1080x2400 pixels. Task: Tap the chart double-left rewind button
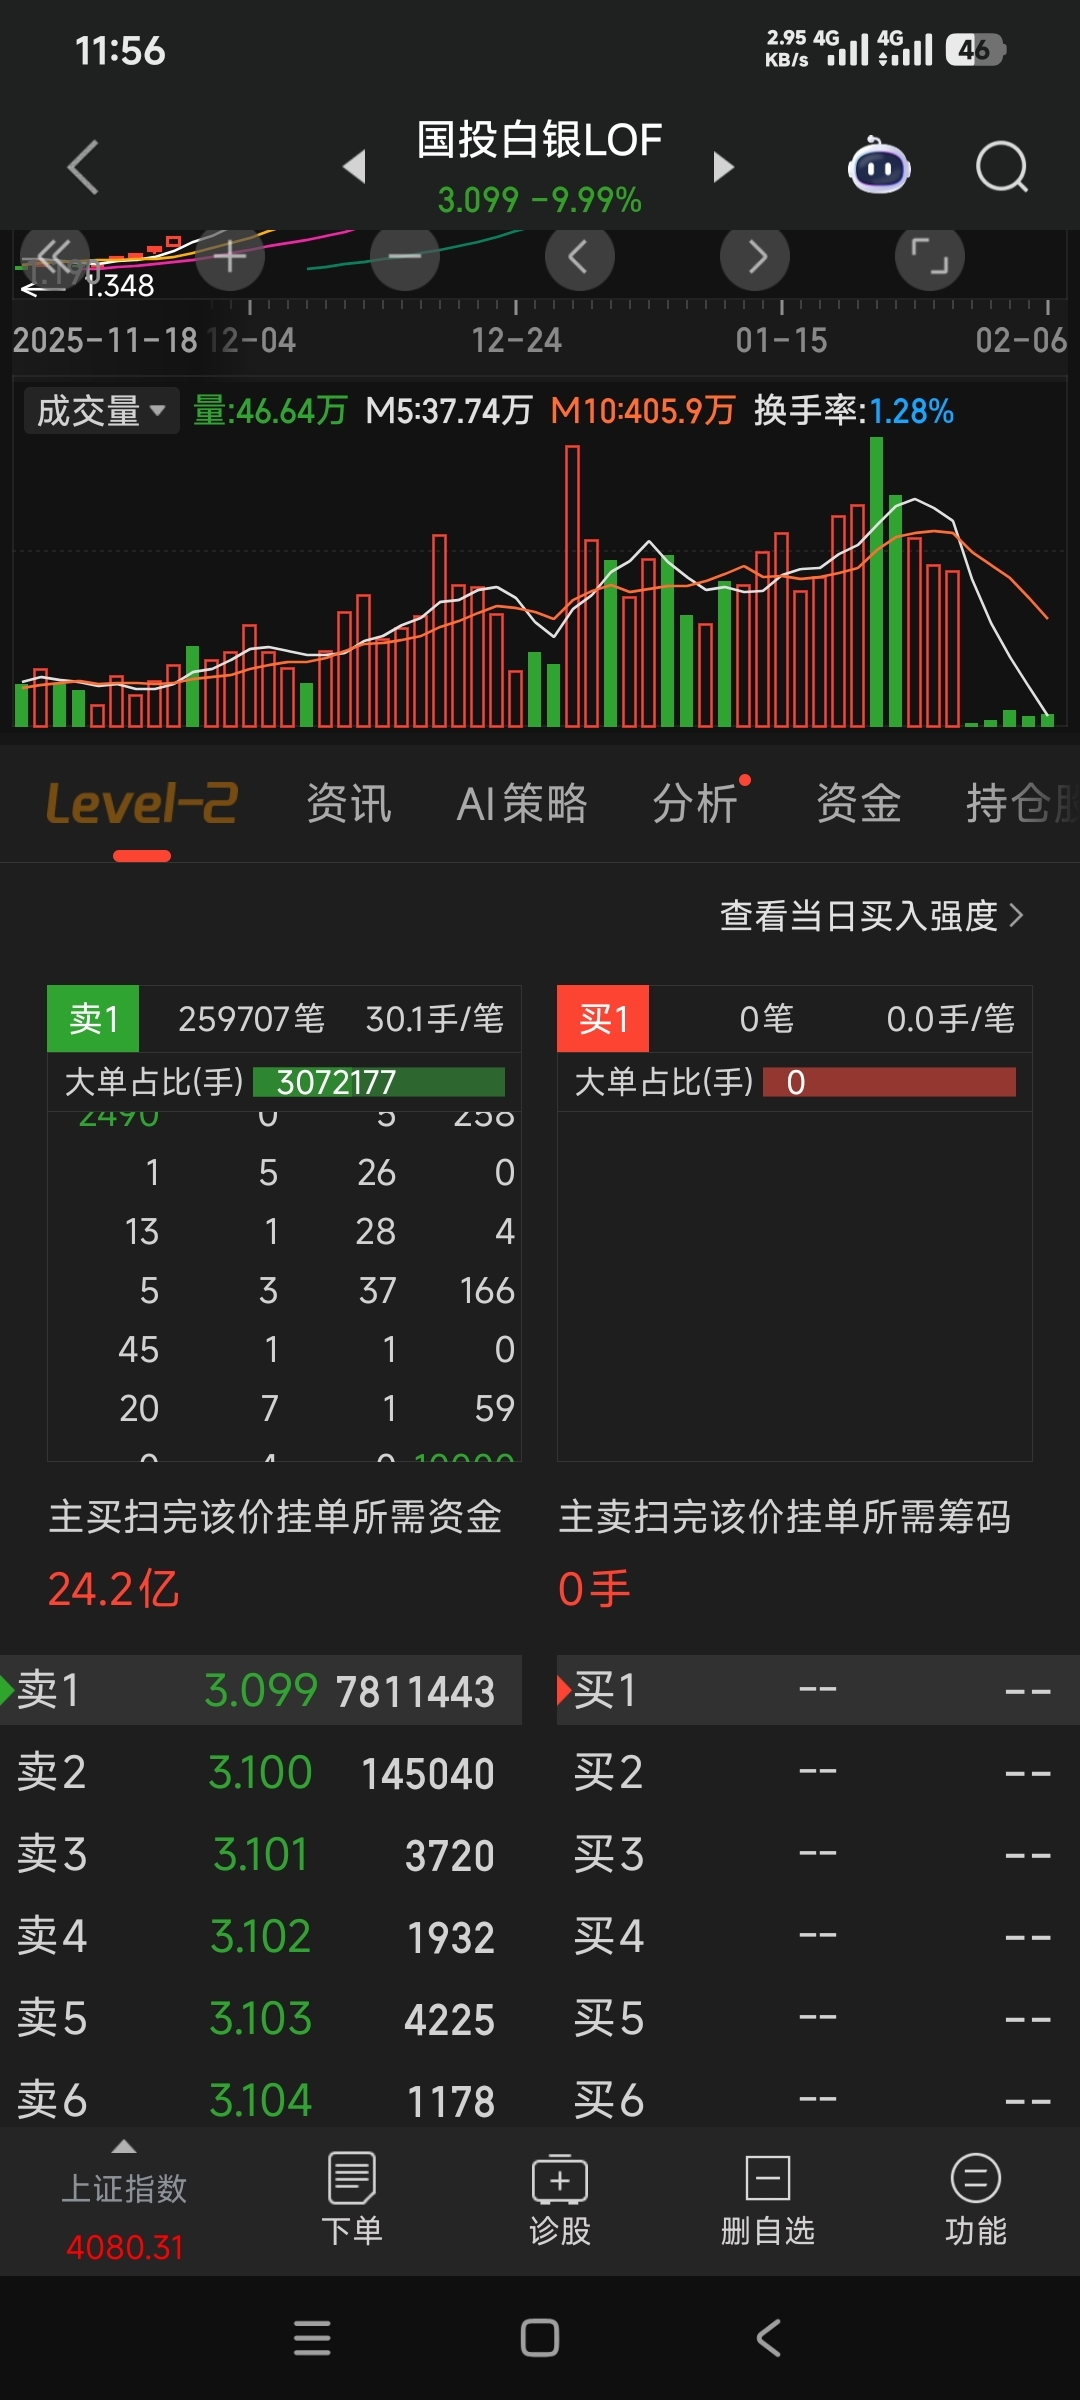pyautogui.click(x=54, y=257)
